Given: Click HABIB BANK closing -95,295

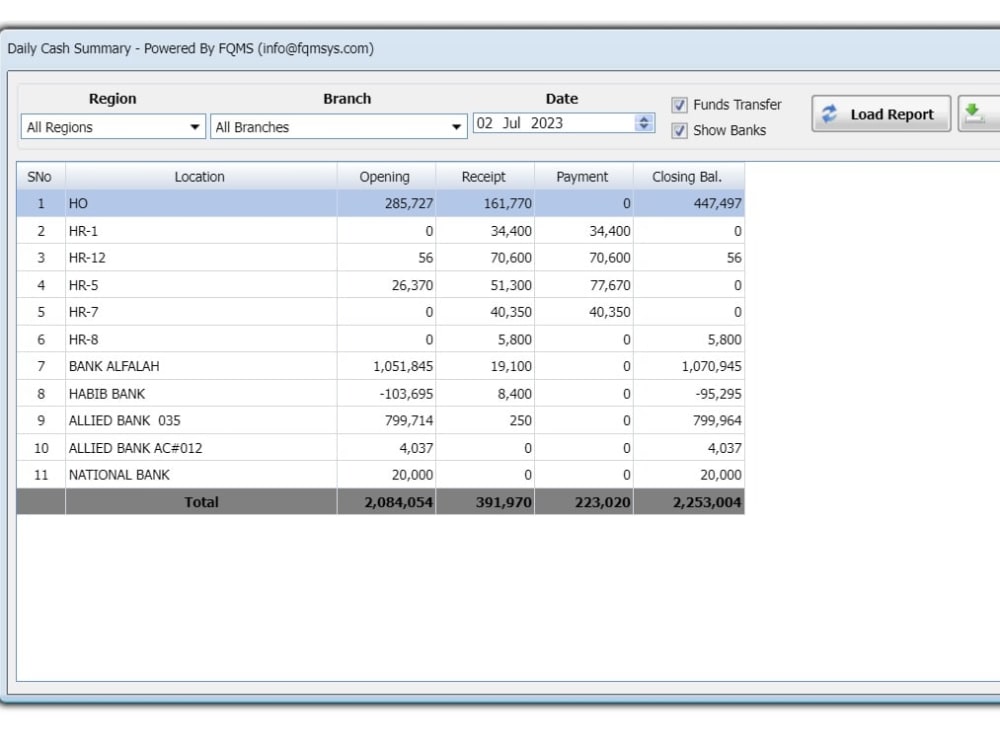Looking at the screenshot, I should 719,393.
